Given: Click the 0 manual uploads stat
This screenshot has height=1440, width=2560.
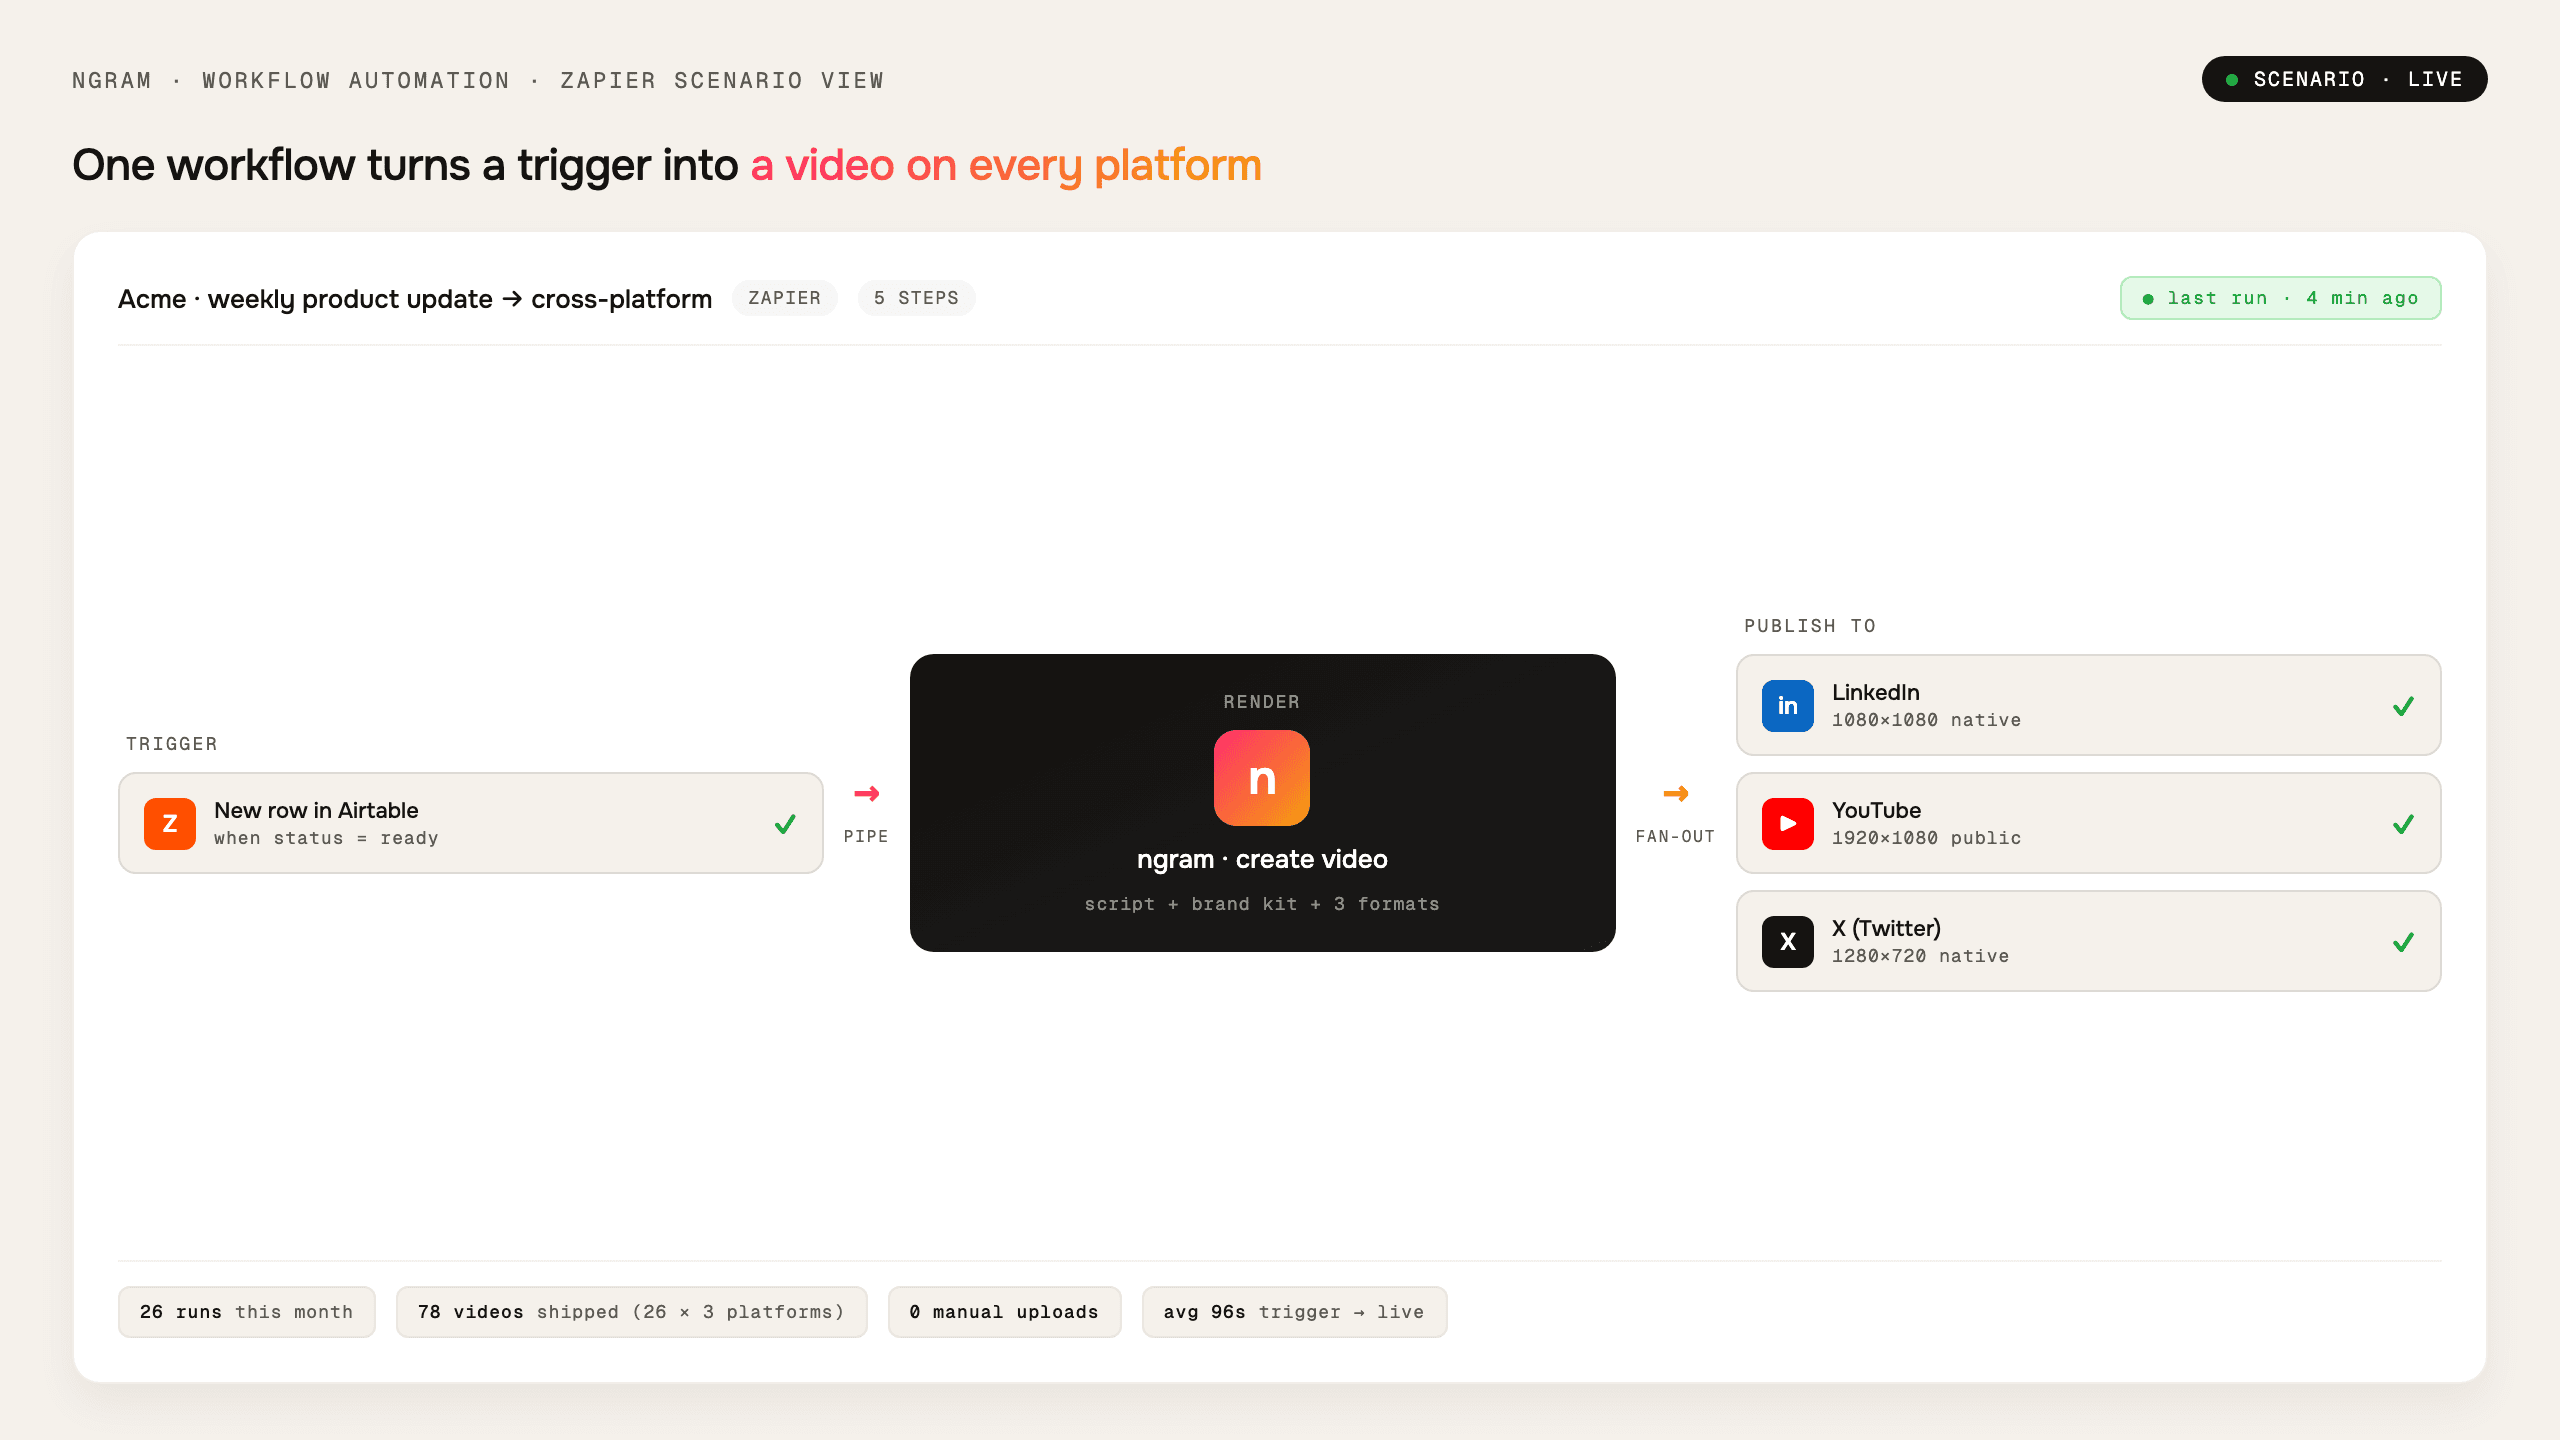Looking at the screenshot, I should [1005, 1312].
